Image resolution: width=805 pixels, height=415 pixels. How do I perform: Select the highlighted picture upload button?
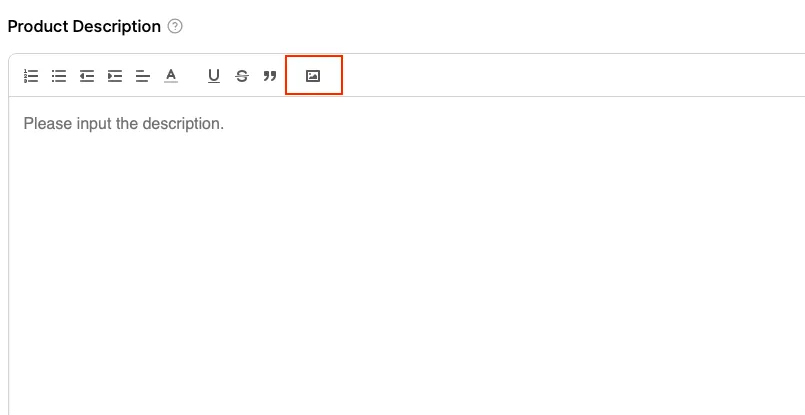coord(313,76)
